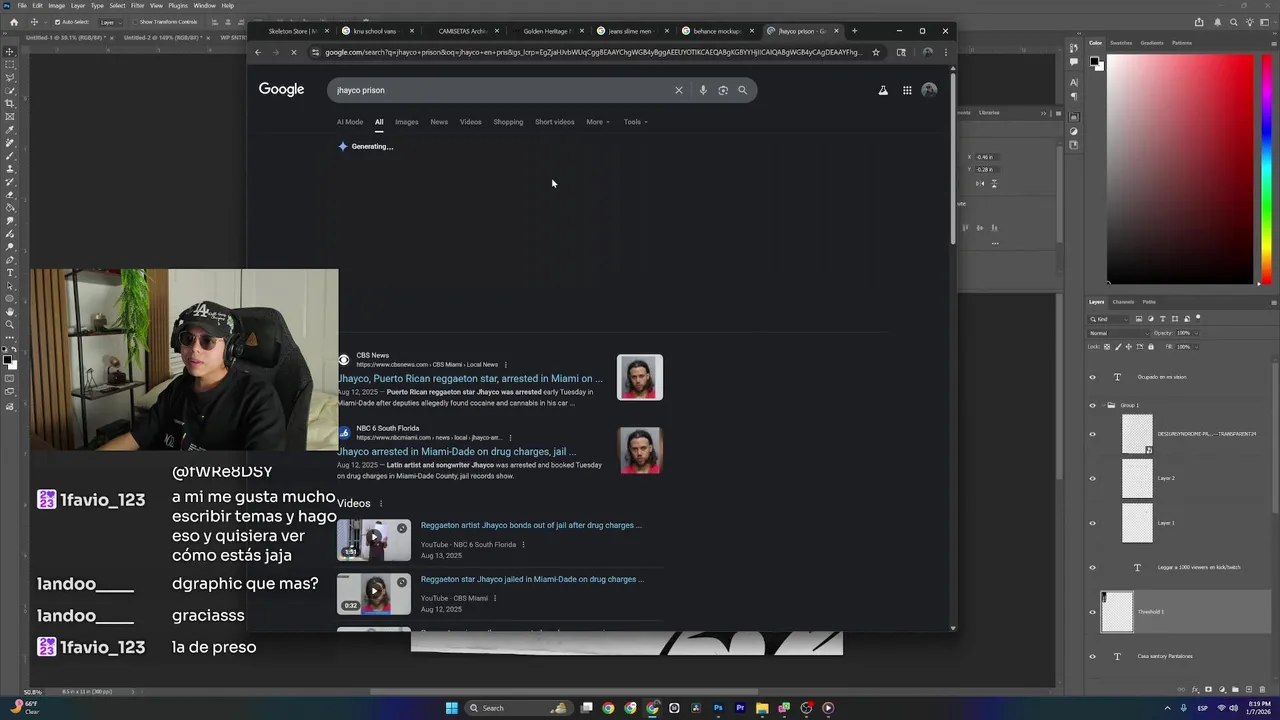
Task: Open Color panel flyout menu
Action: (x=1272, y=43)
